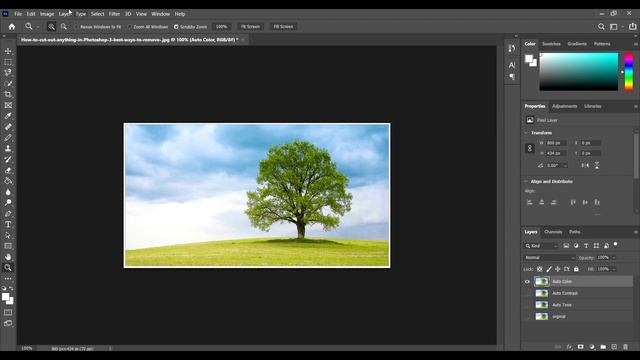Delete layer using the trash icon

click(625, 347)
